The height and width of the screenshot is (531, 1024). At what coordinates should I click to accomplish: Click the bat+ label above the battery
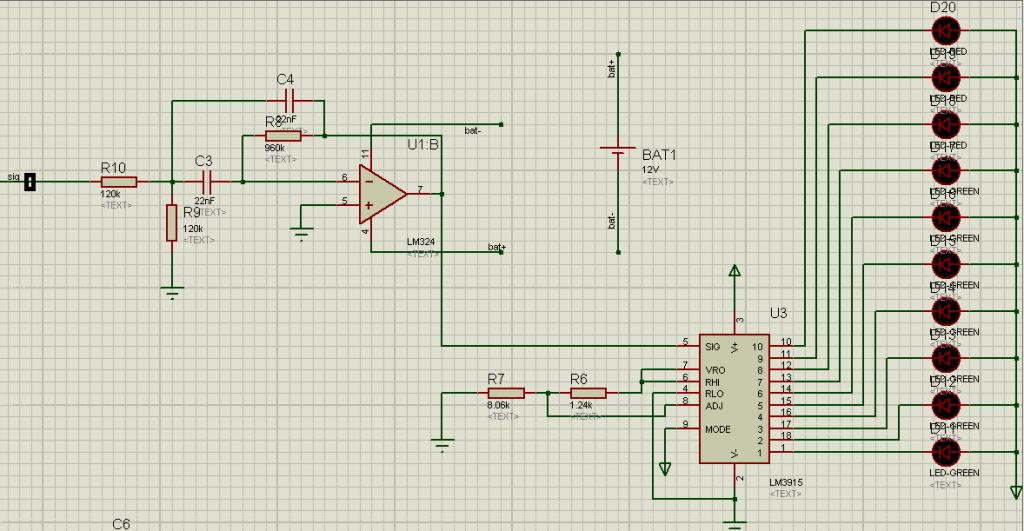point(612,68)
